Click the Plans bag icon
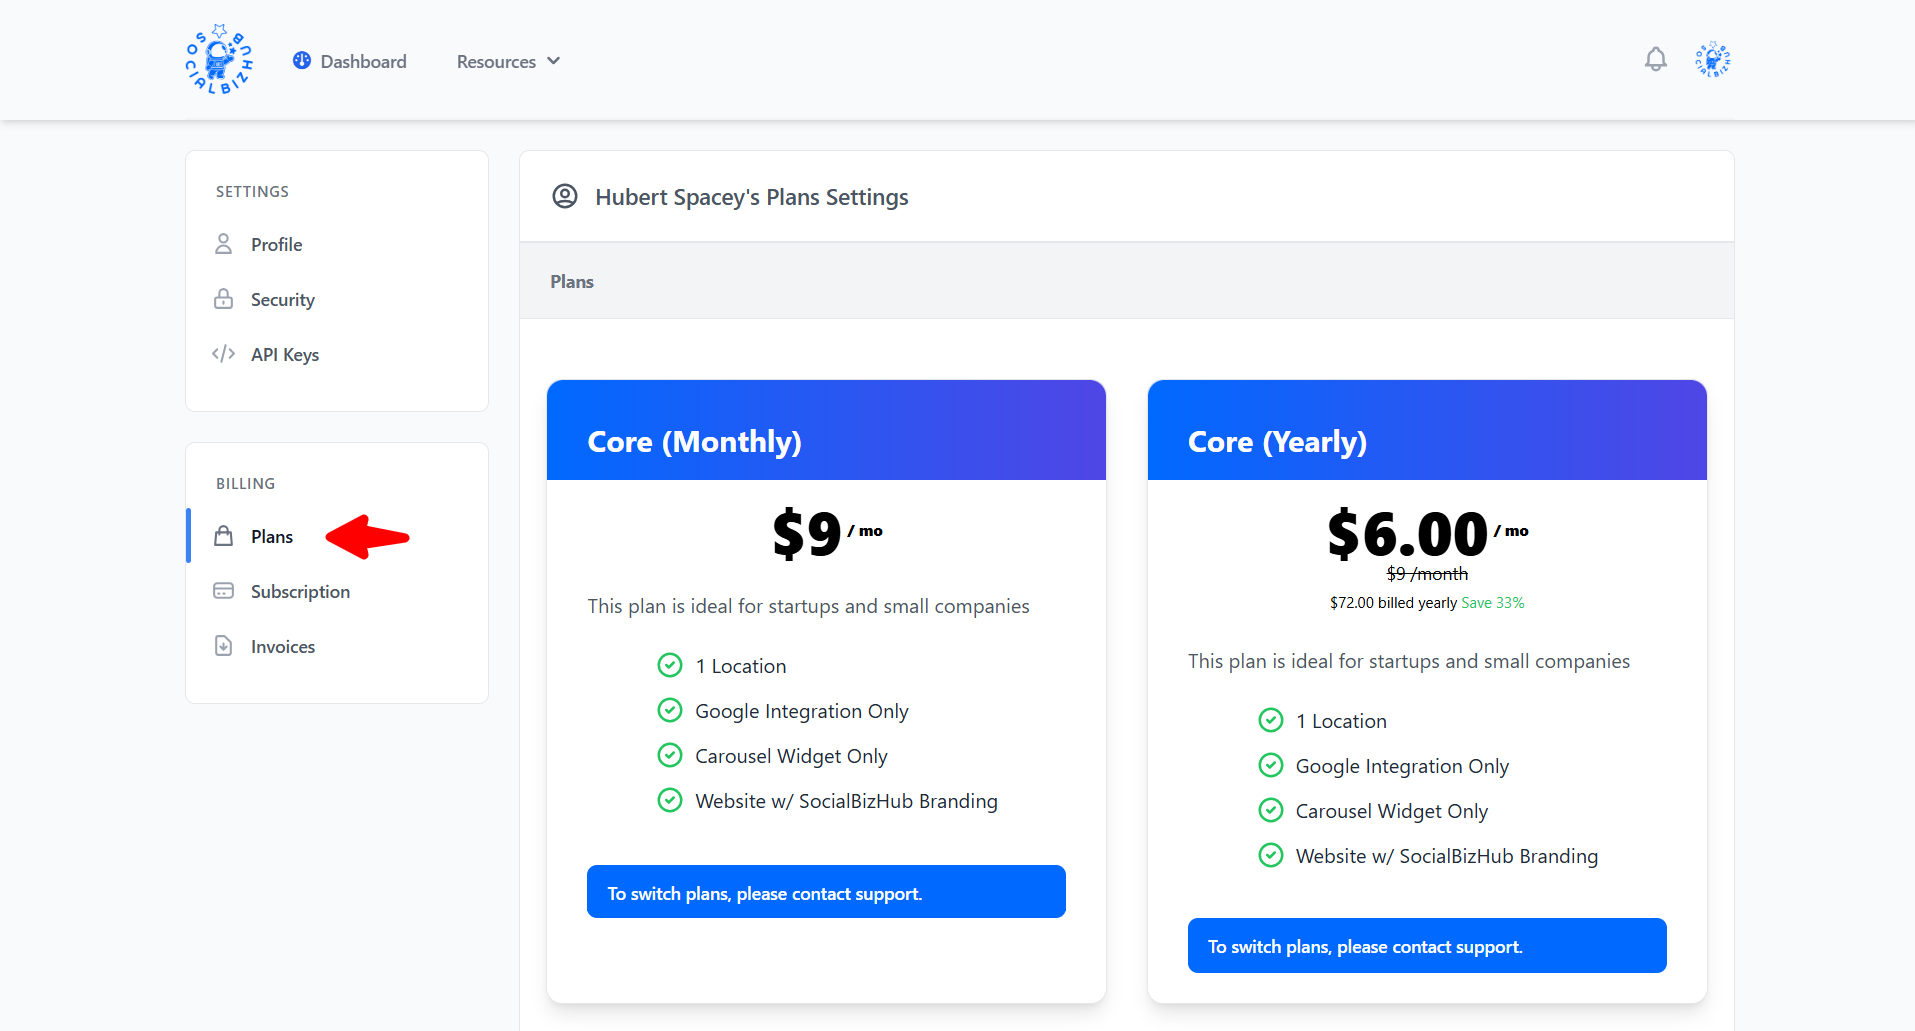This screenshot has width=1915, height=1031. click(224, 536)
